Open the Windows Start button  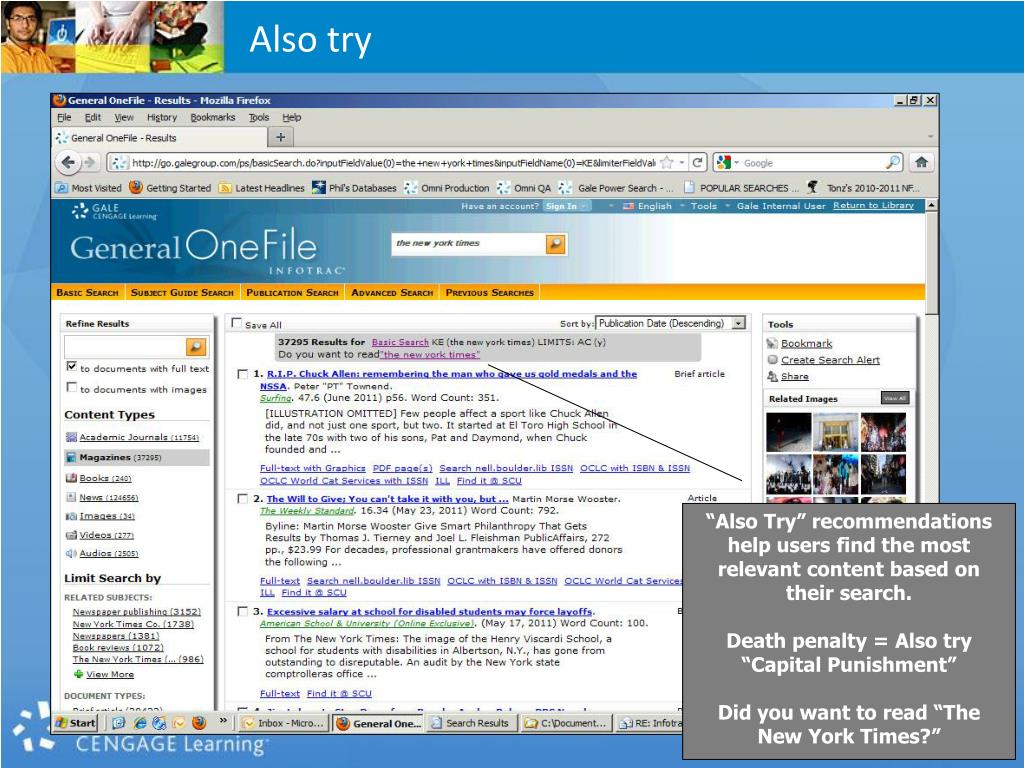76,723
